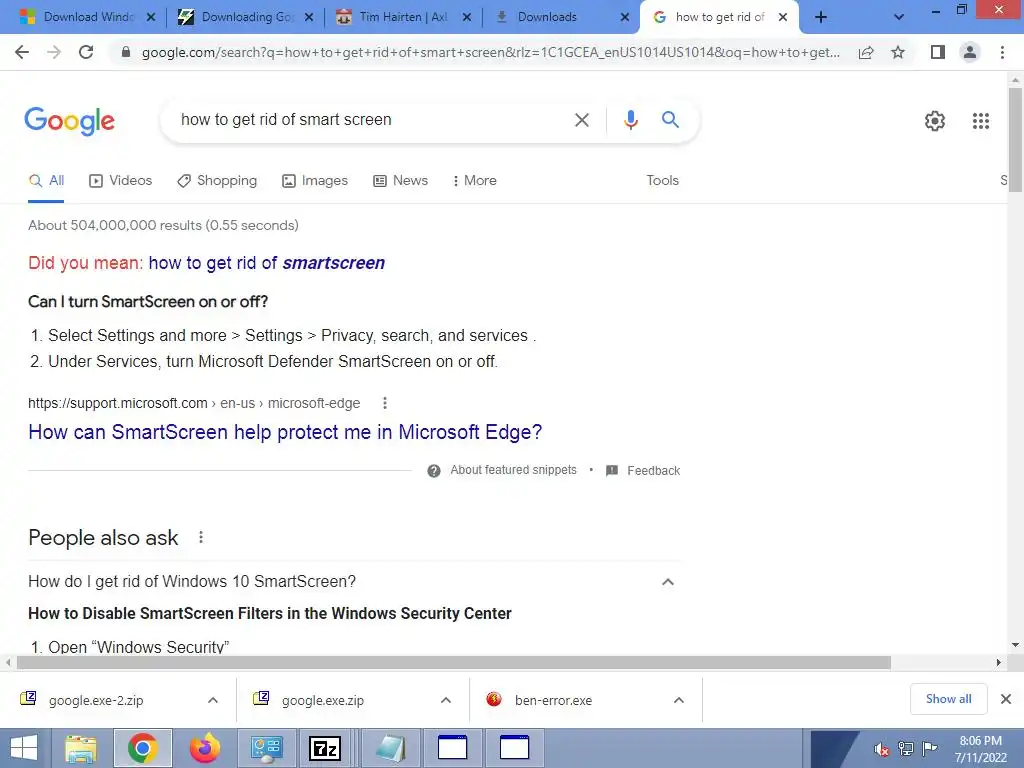Open the search Tools button
This screenshot has width=1024, height=768.
[x=662, y=180]
